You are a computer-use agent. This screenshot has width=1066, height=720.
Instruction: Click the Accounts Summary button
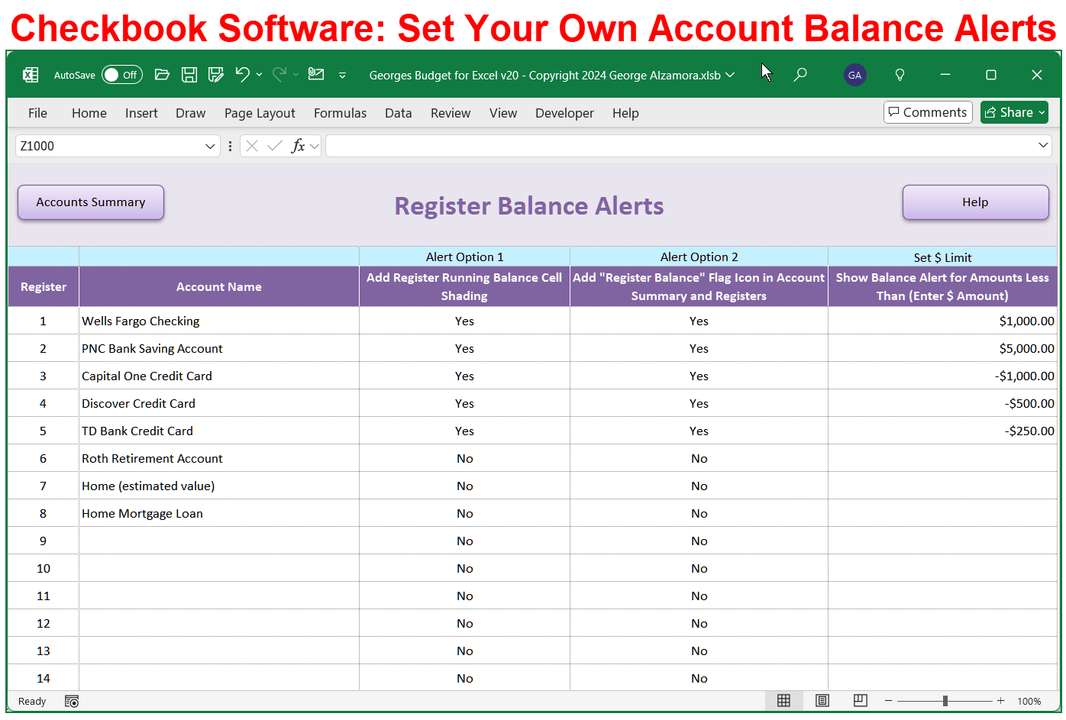(x=90, y=202)
